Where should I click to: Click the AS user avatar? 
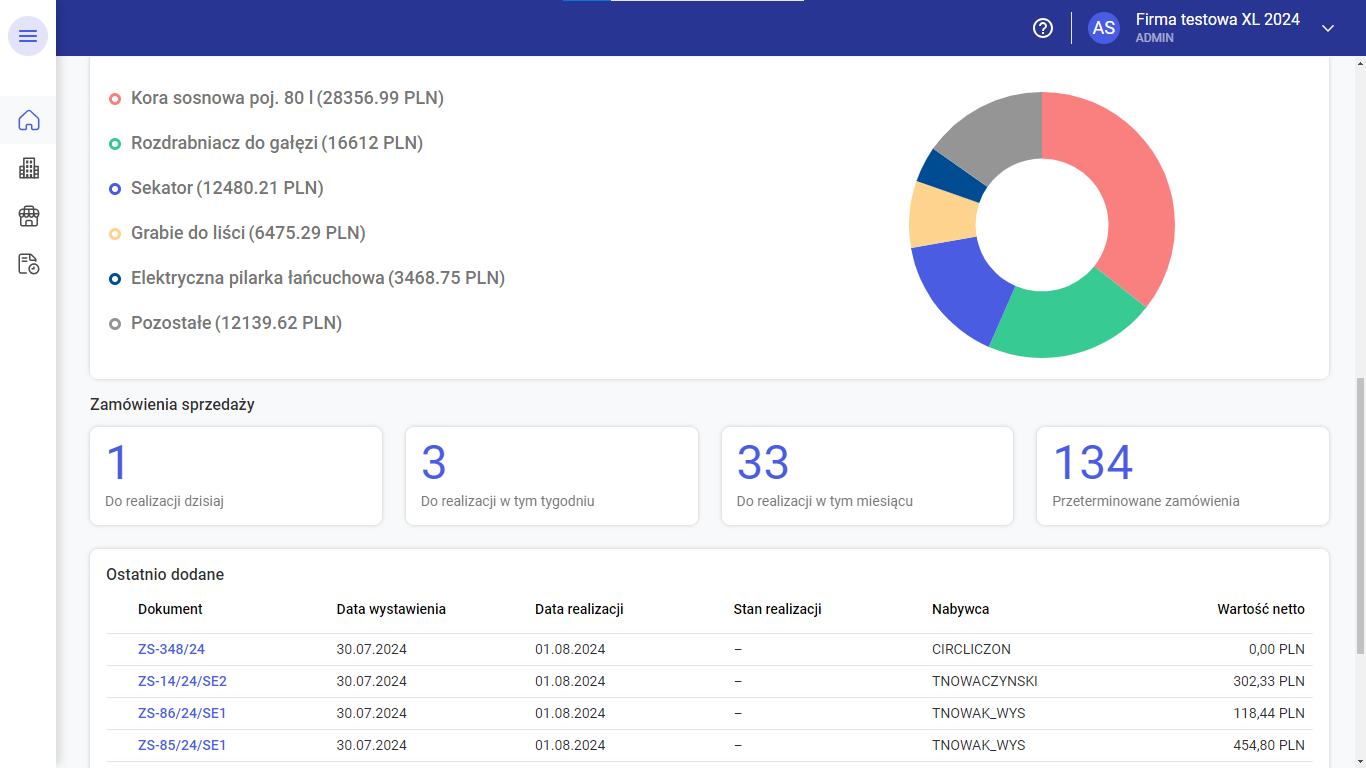1104,28
